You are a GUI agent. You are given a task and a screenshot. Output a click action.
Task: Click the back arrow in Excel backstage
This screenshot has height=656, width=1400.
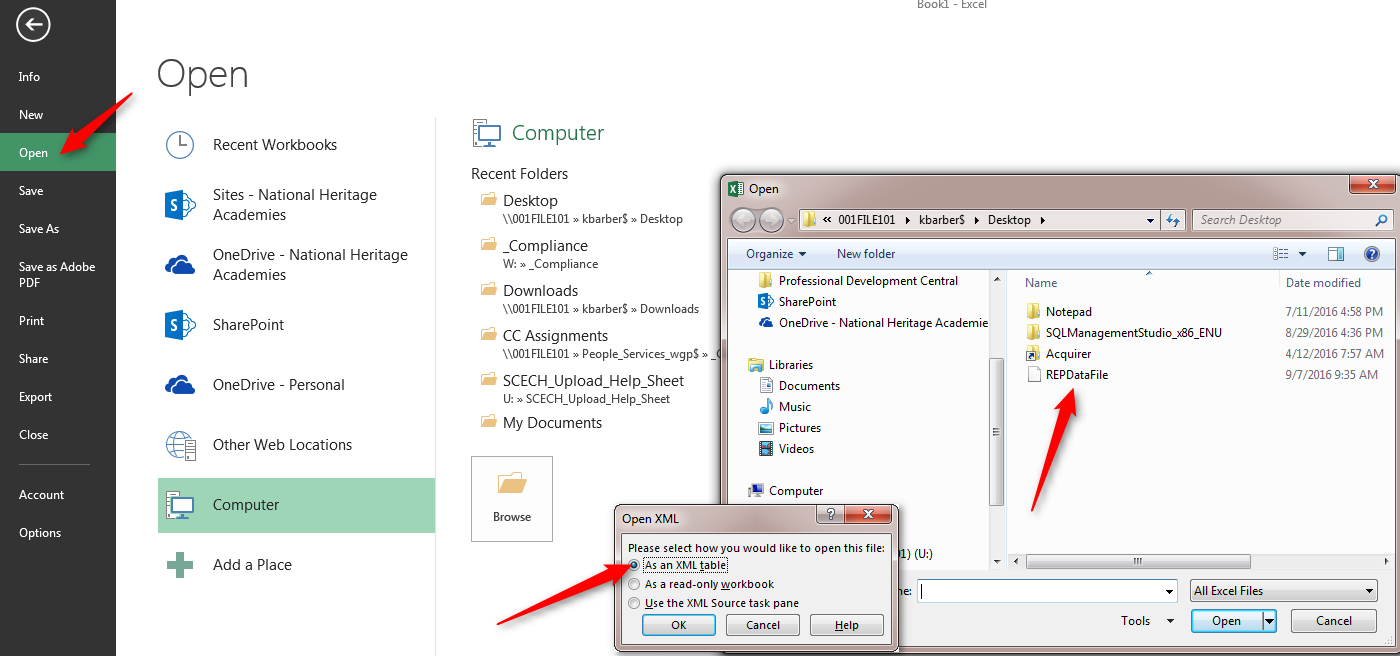click(32, 26)
